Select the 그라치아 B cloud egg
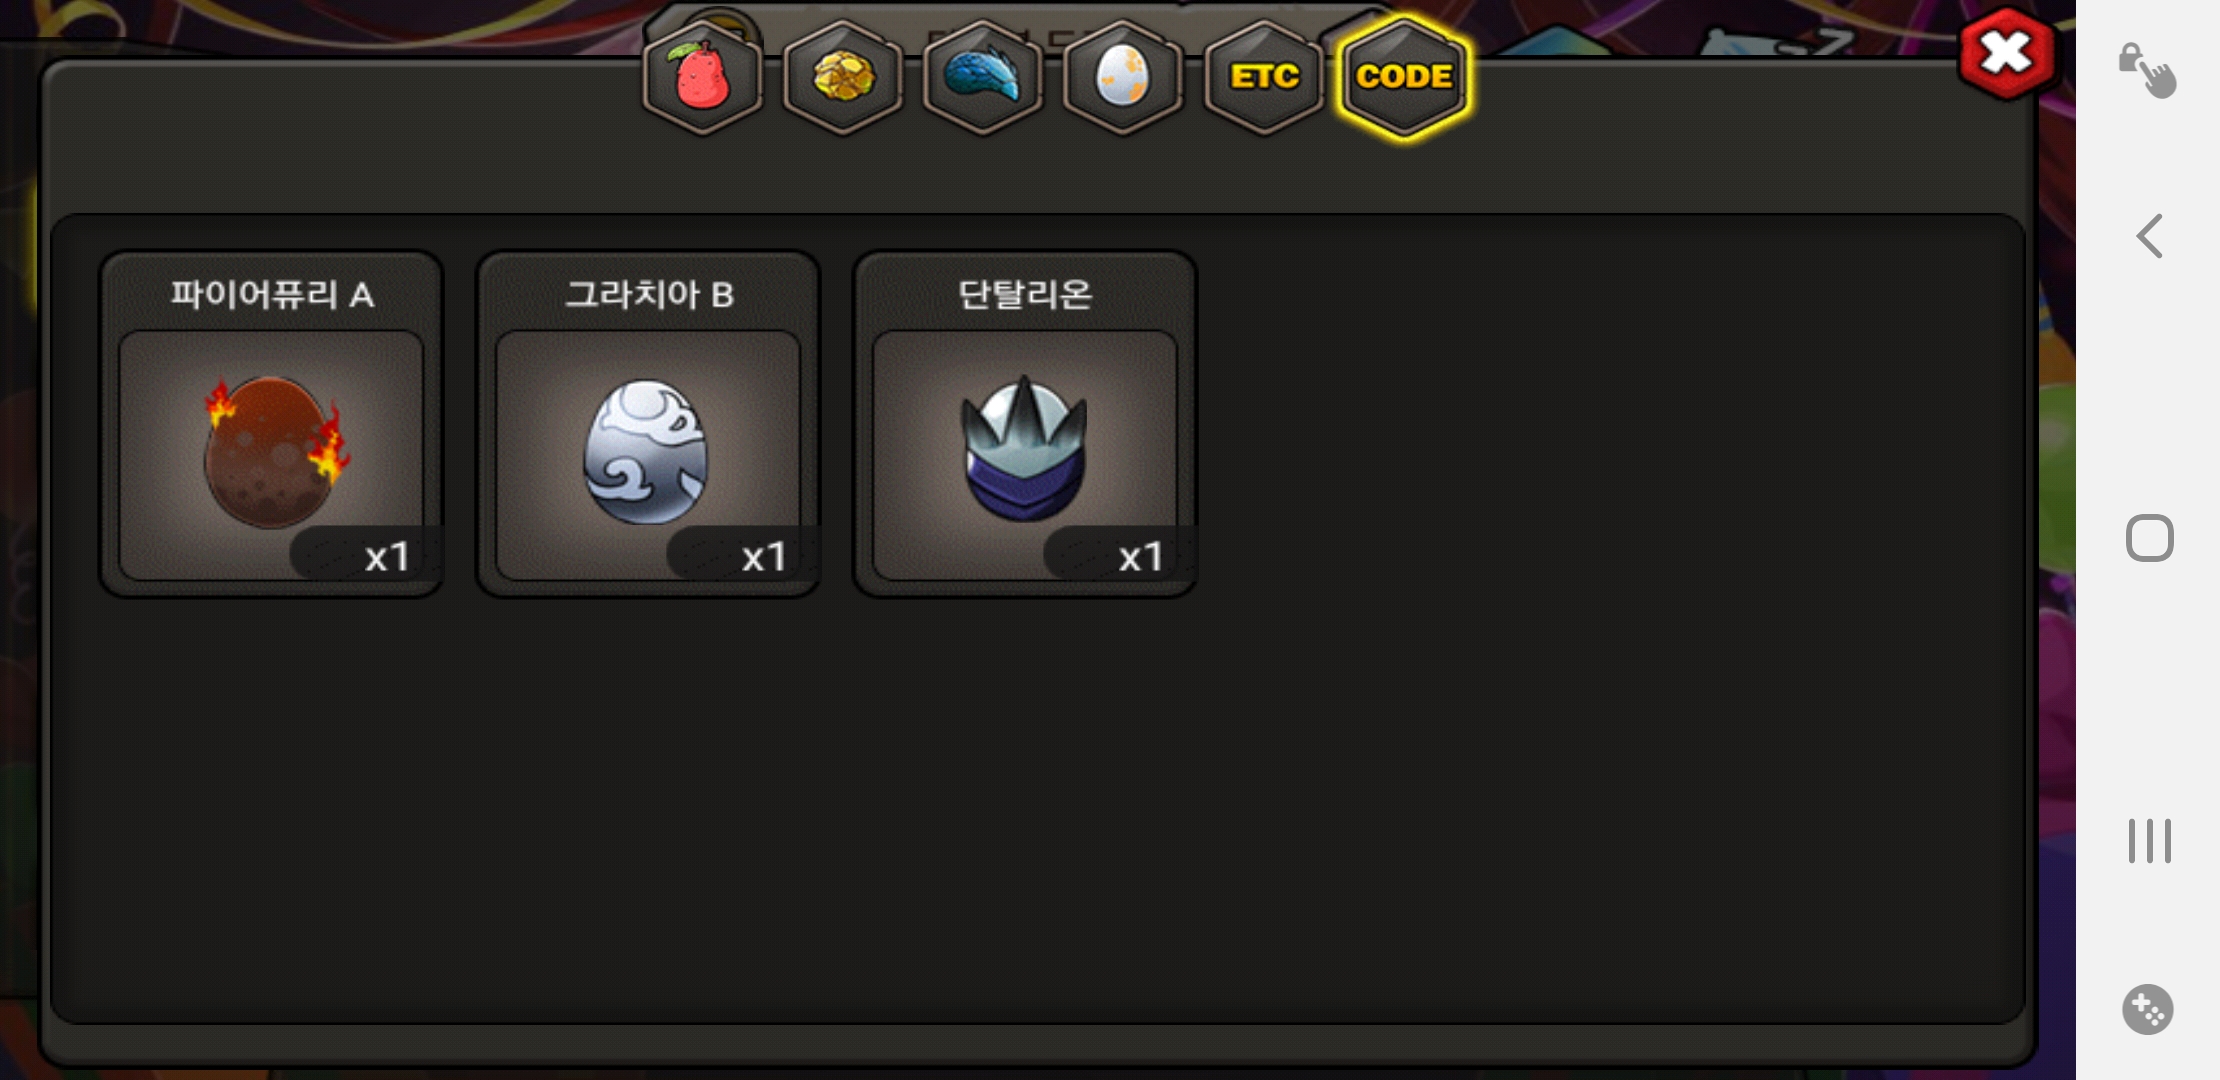 (x=648, y=454)
